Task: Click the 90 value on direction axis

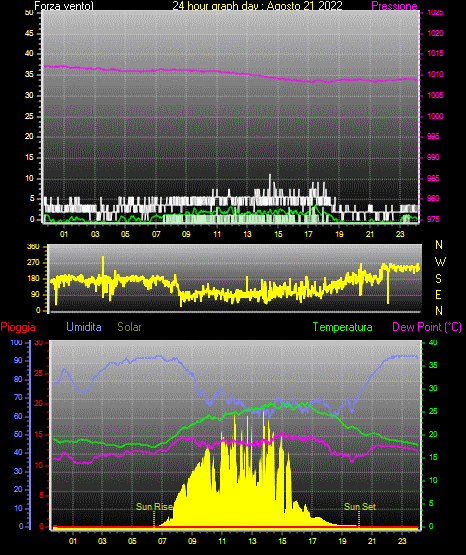Action: pos(35,294)
